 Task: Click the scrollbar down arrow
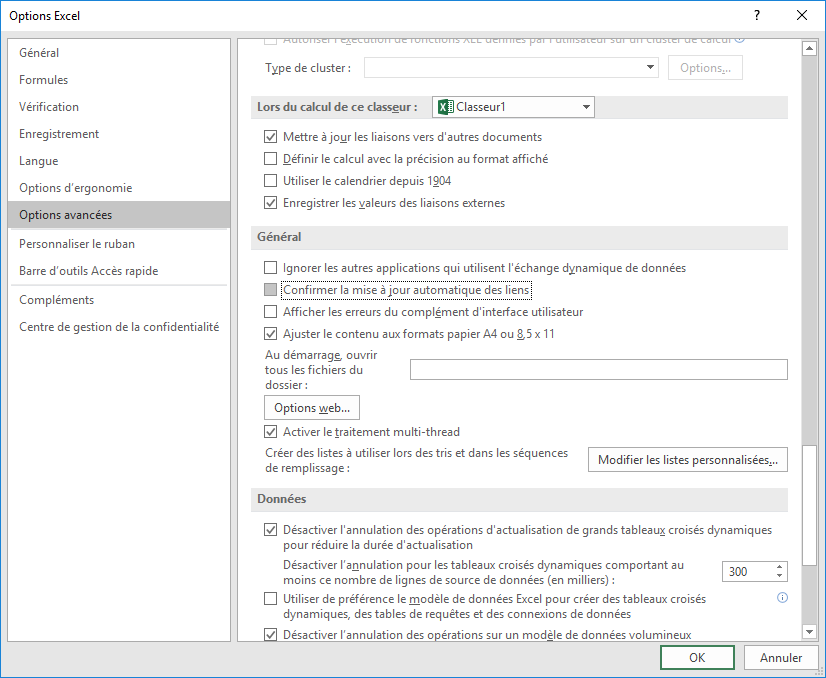point(809,631)
